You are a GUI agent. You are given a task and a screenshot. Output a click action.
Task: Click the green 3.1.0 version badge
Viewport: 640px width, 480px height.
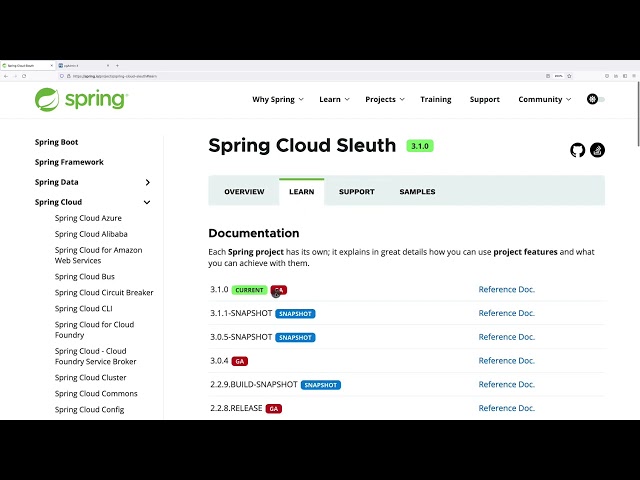pyautogui.click(x=420, y=146)
